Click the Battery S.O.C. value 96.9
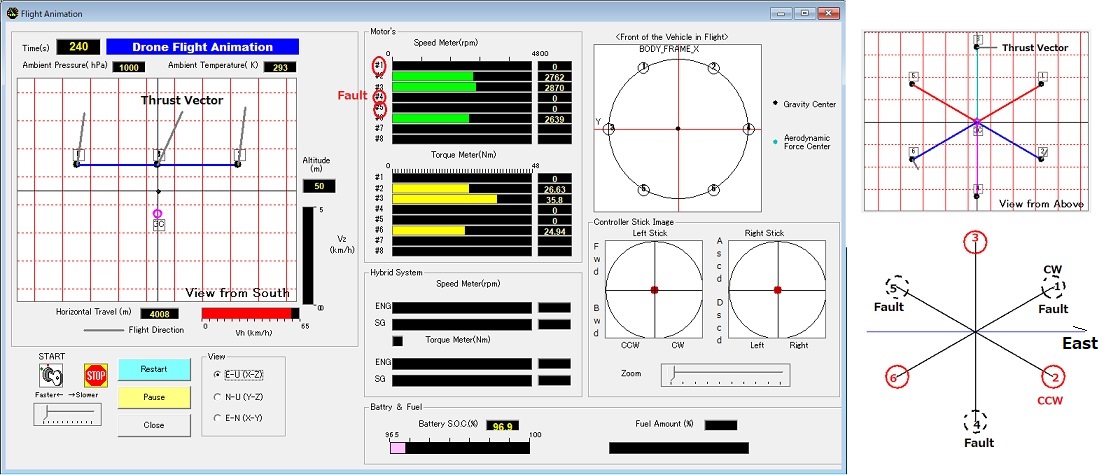The image size is (1104, 475). [505, 425]
